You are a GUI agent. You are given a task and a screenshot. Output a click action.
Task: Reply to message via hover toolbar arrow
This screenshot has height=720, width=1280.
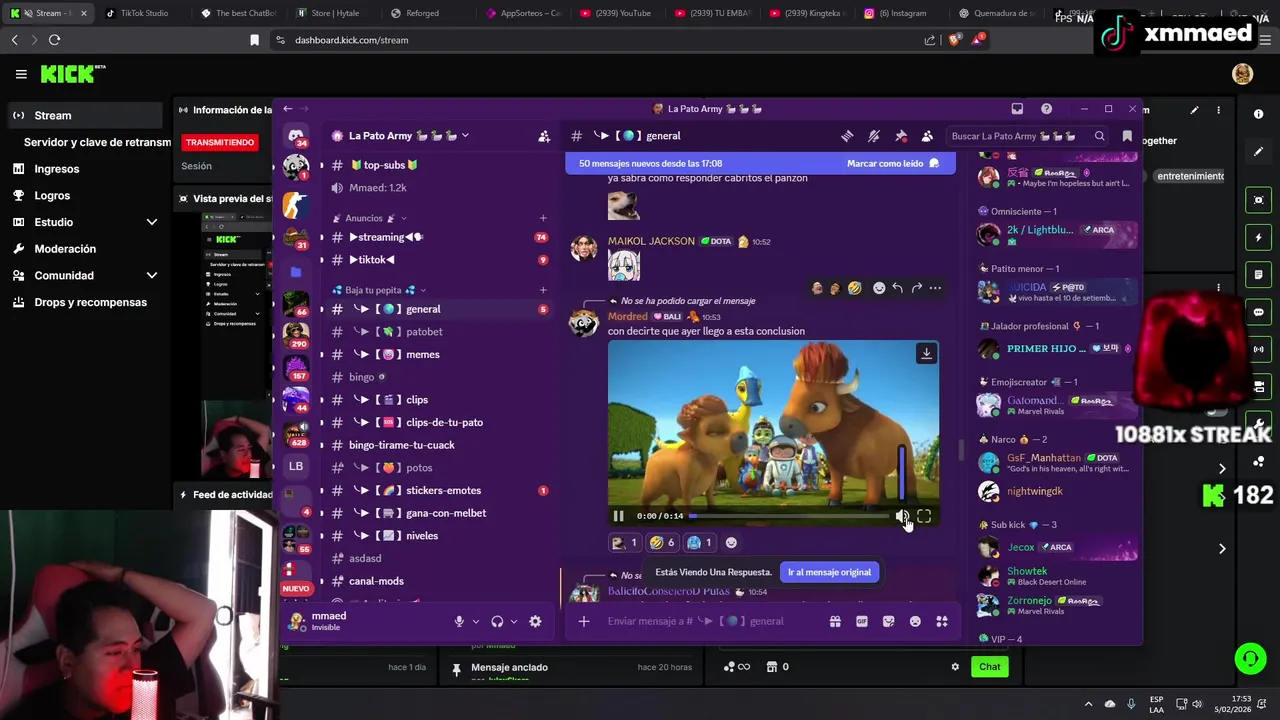coord(897,288)
